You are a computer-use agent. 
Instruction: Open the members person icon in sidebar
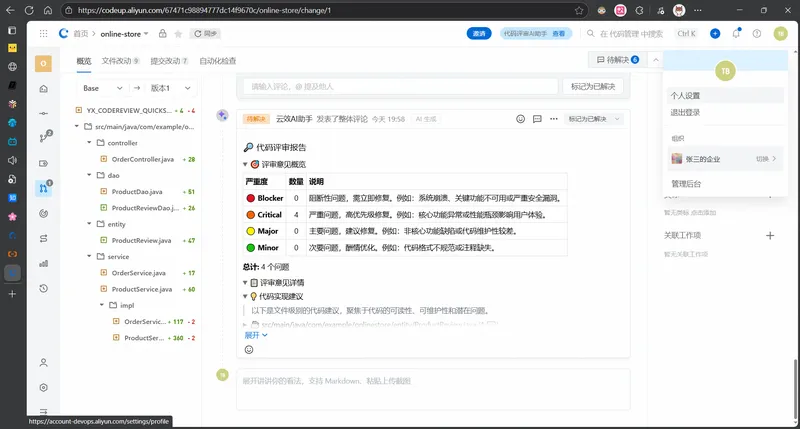click(x=43, y=363)
